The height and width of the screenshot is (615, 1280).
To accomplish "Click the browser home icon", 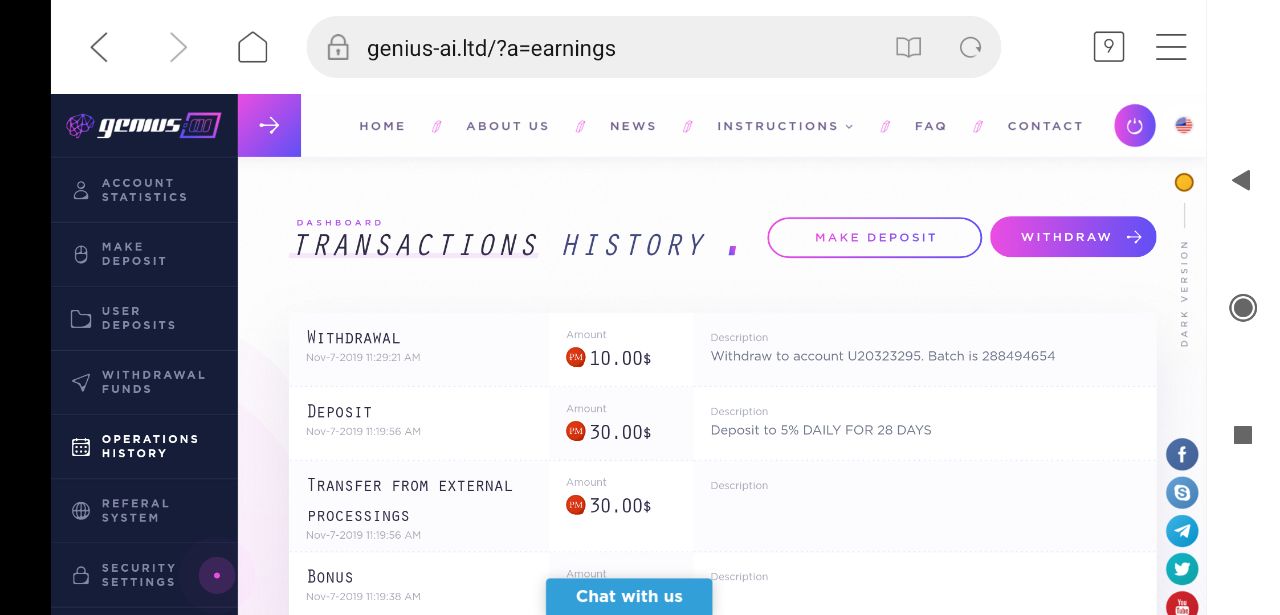I will click(x=252, y=47).
